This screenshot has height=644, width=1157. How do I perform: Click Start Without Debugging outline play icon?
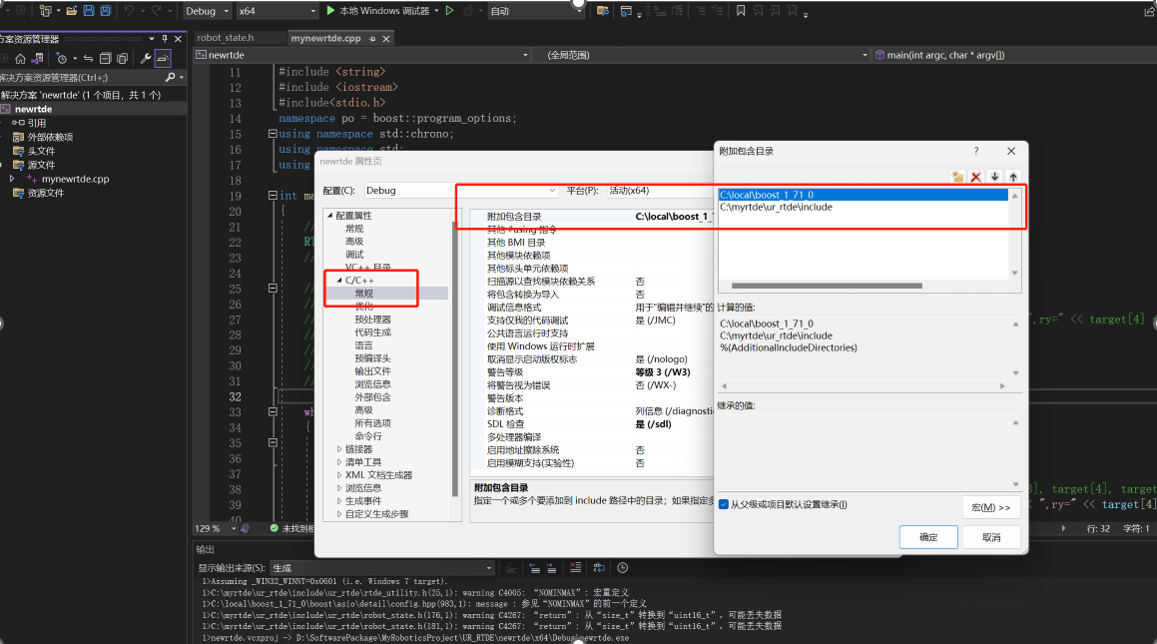coord(449,10)
